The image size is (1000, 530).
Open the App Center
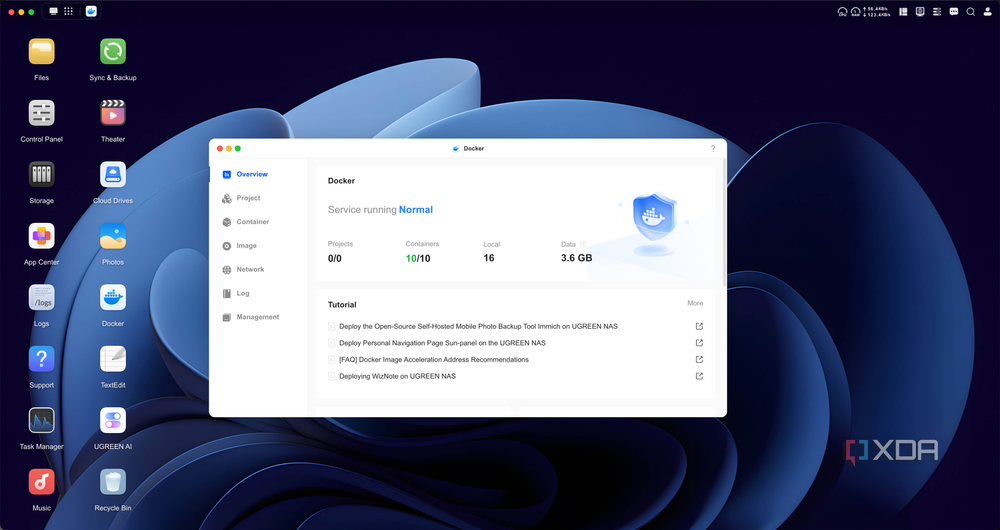coord(41,236)
